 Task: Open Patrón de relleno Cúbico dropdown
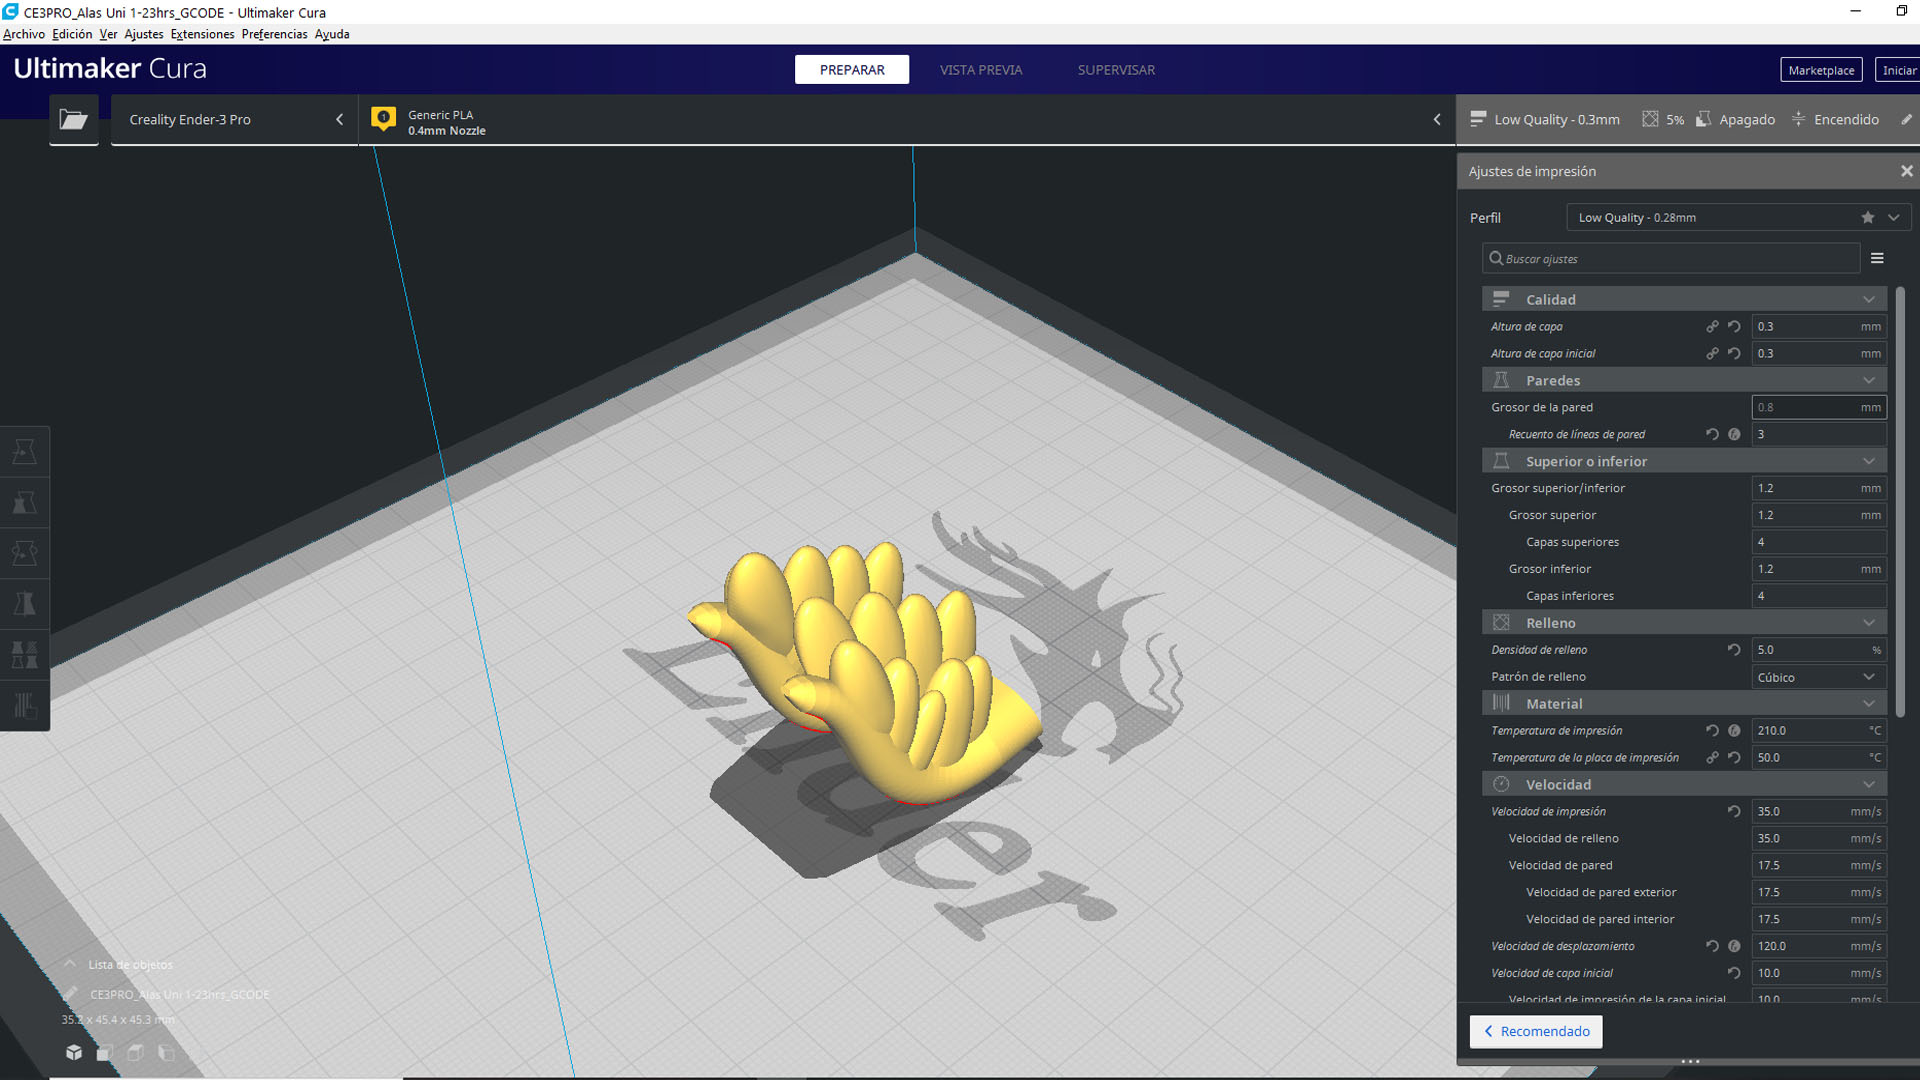(1817, 677)
